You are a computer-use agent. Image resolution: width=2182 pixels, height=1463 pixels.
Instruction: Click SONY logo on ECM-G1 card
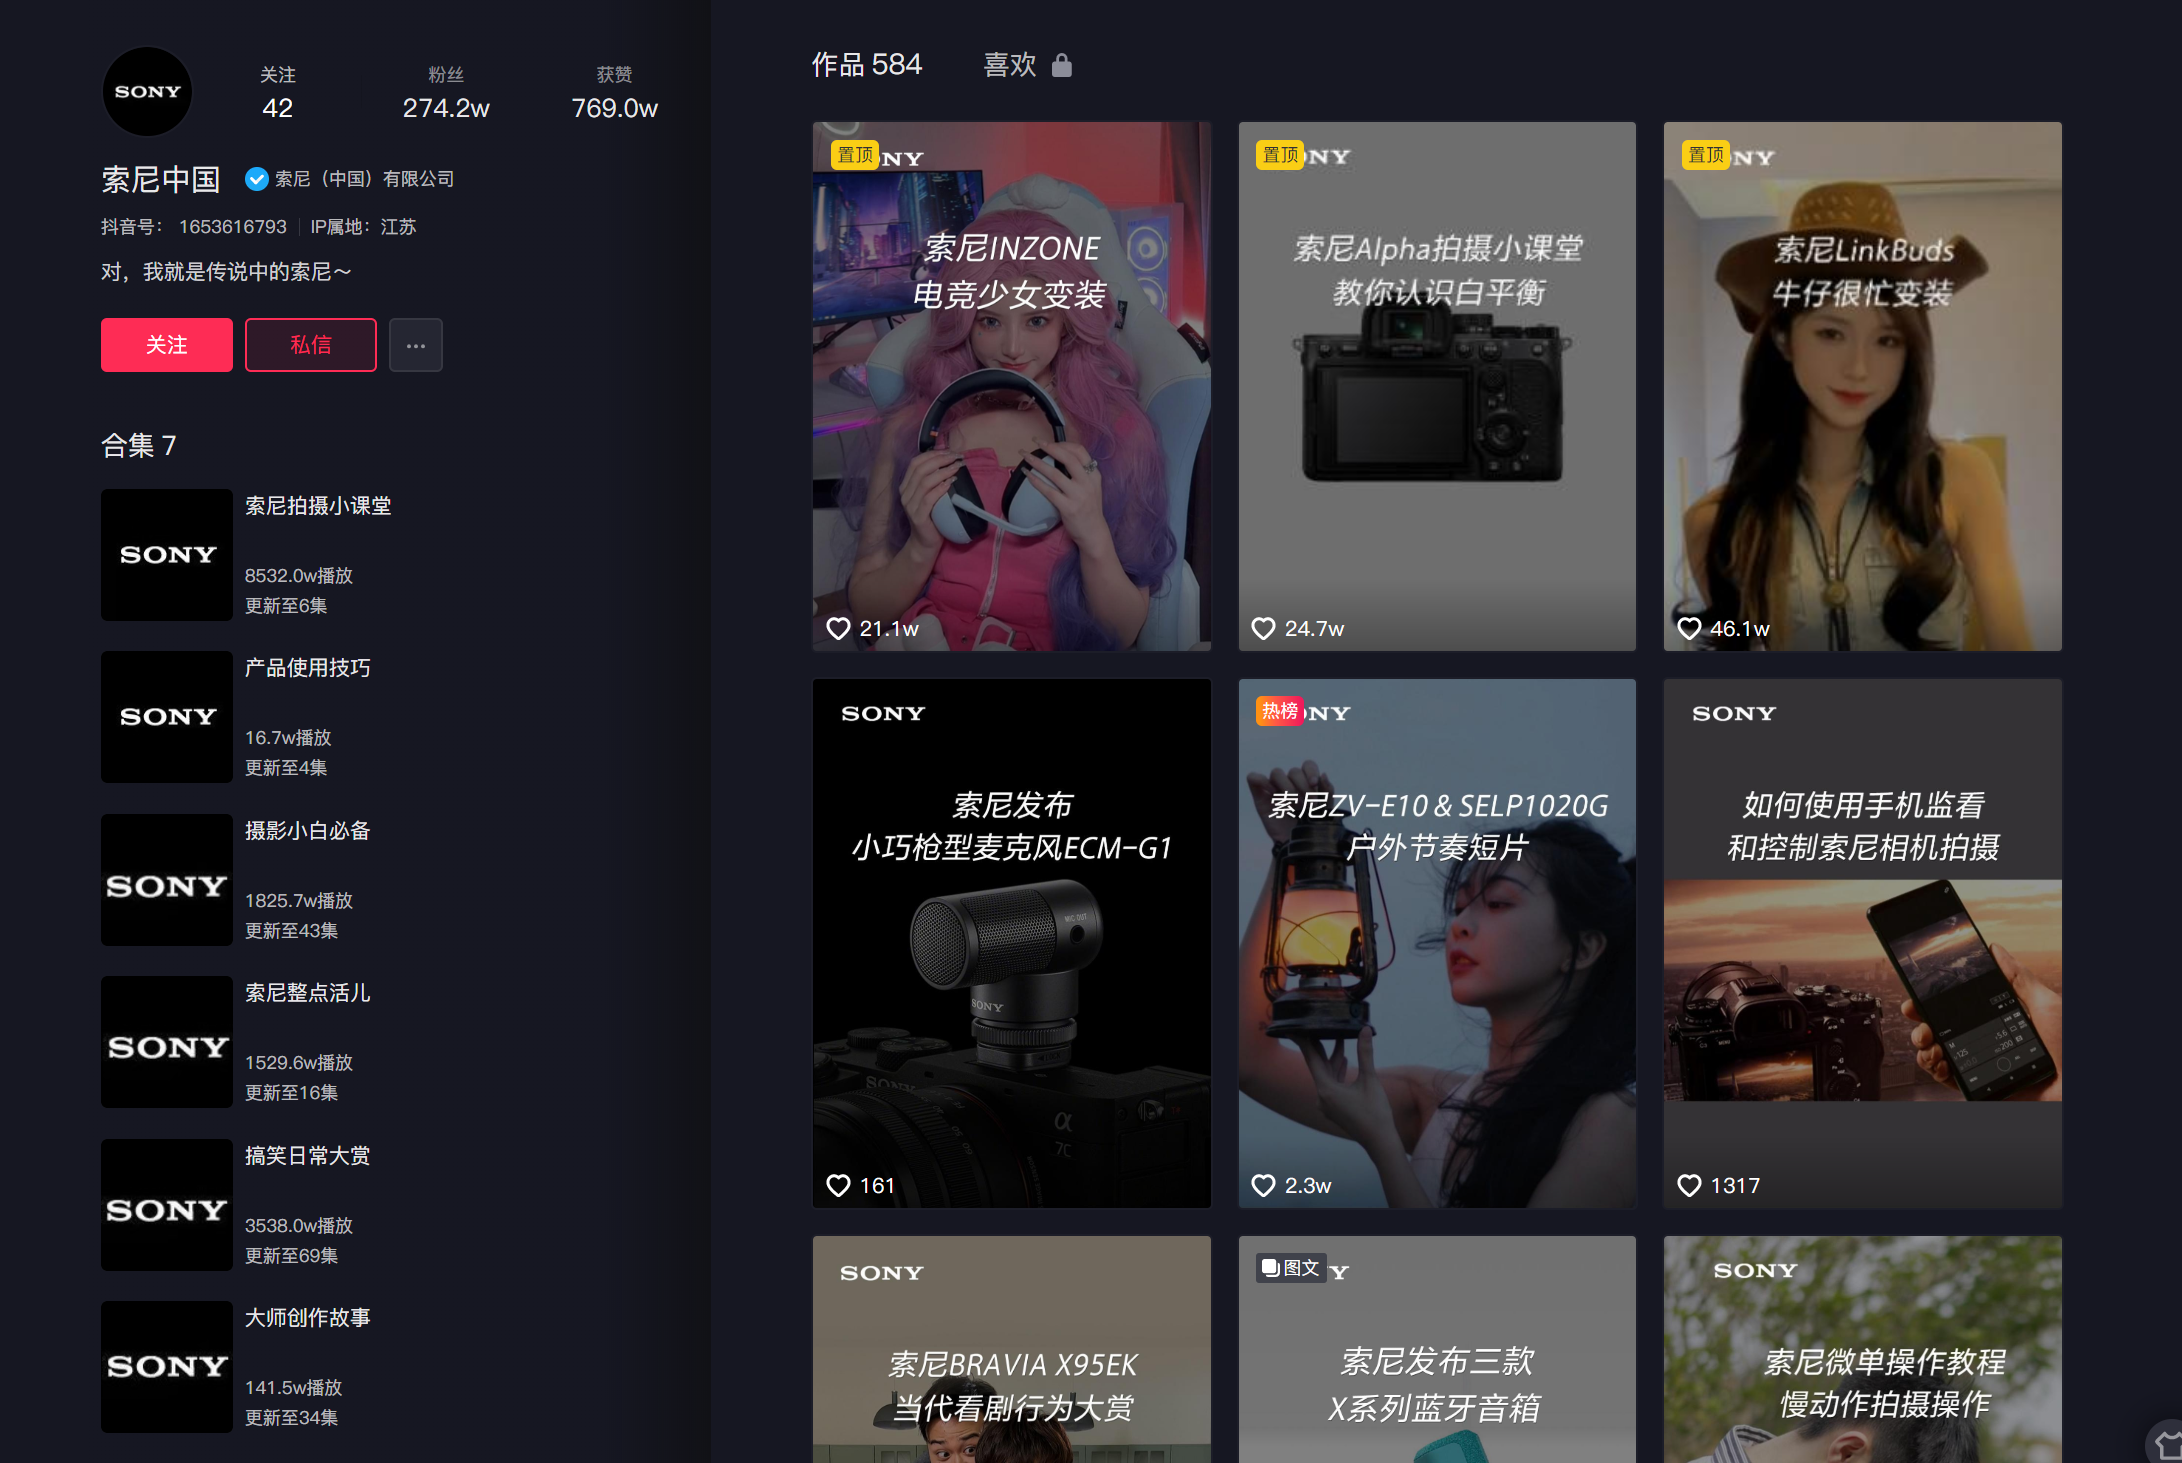[x=883, y=713]
